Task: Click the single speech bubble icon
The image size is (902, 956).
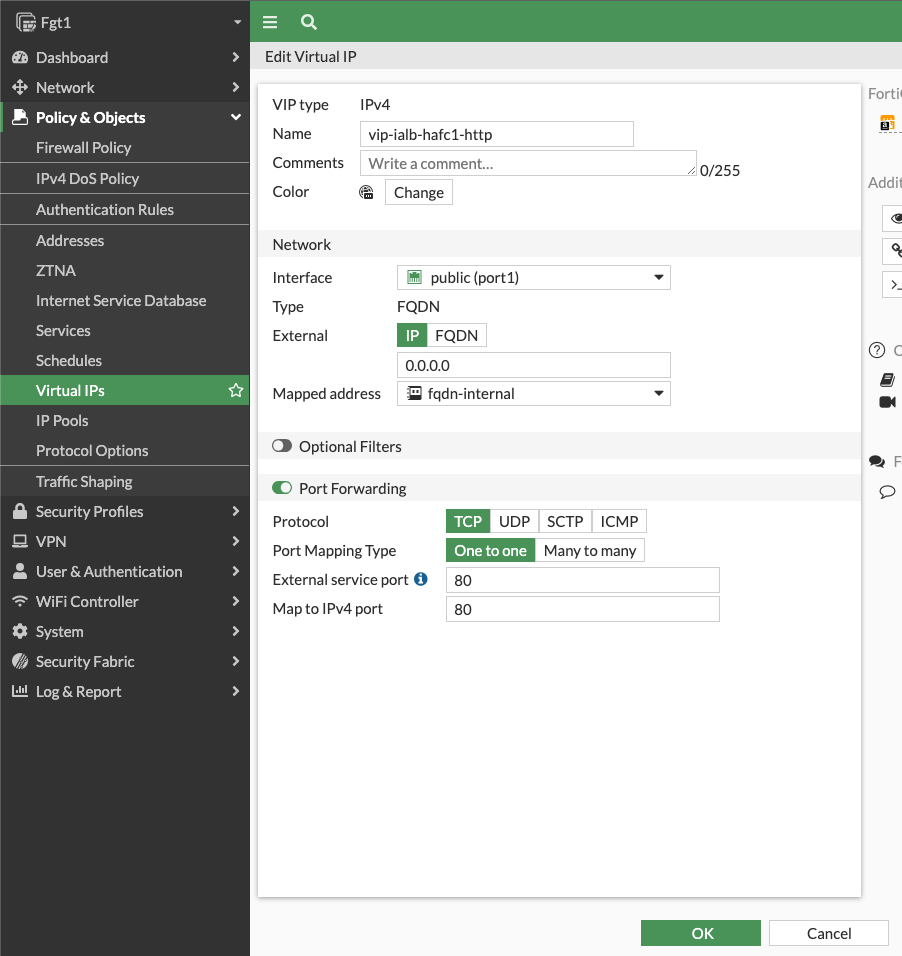Action: (x=887, y=491)
